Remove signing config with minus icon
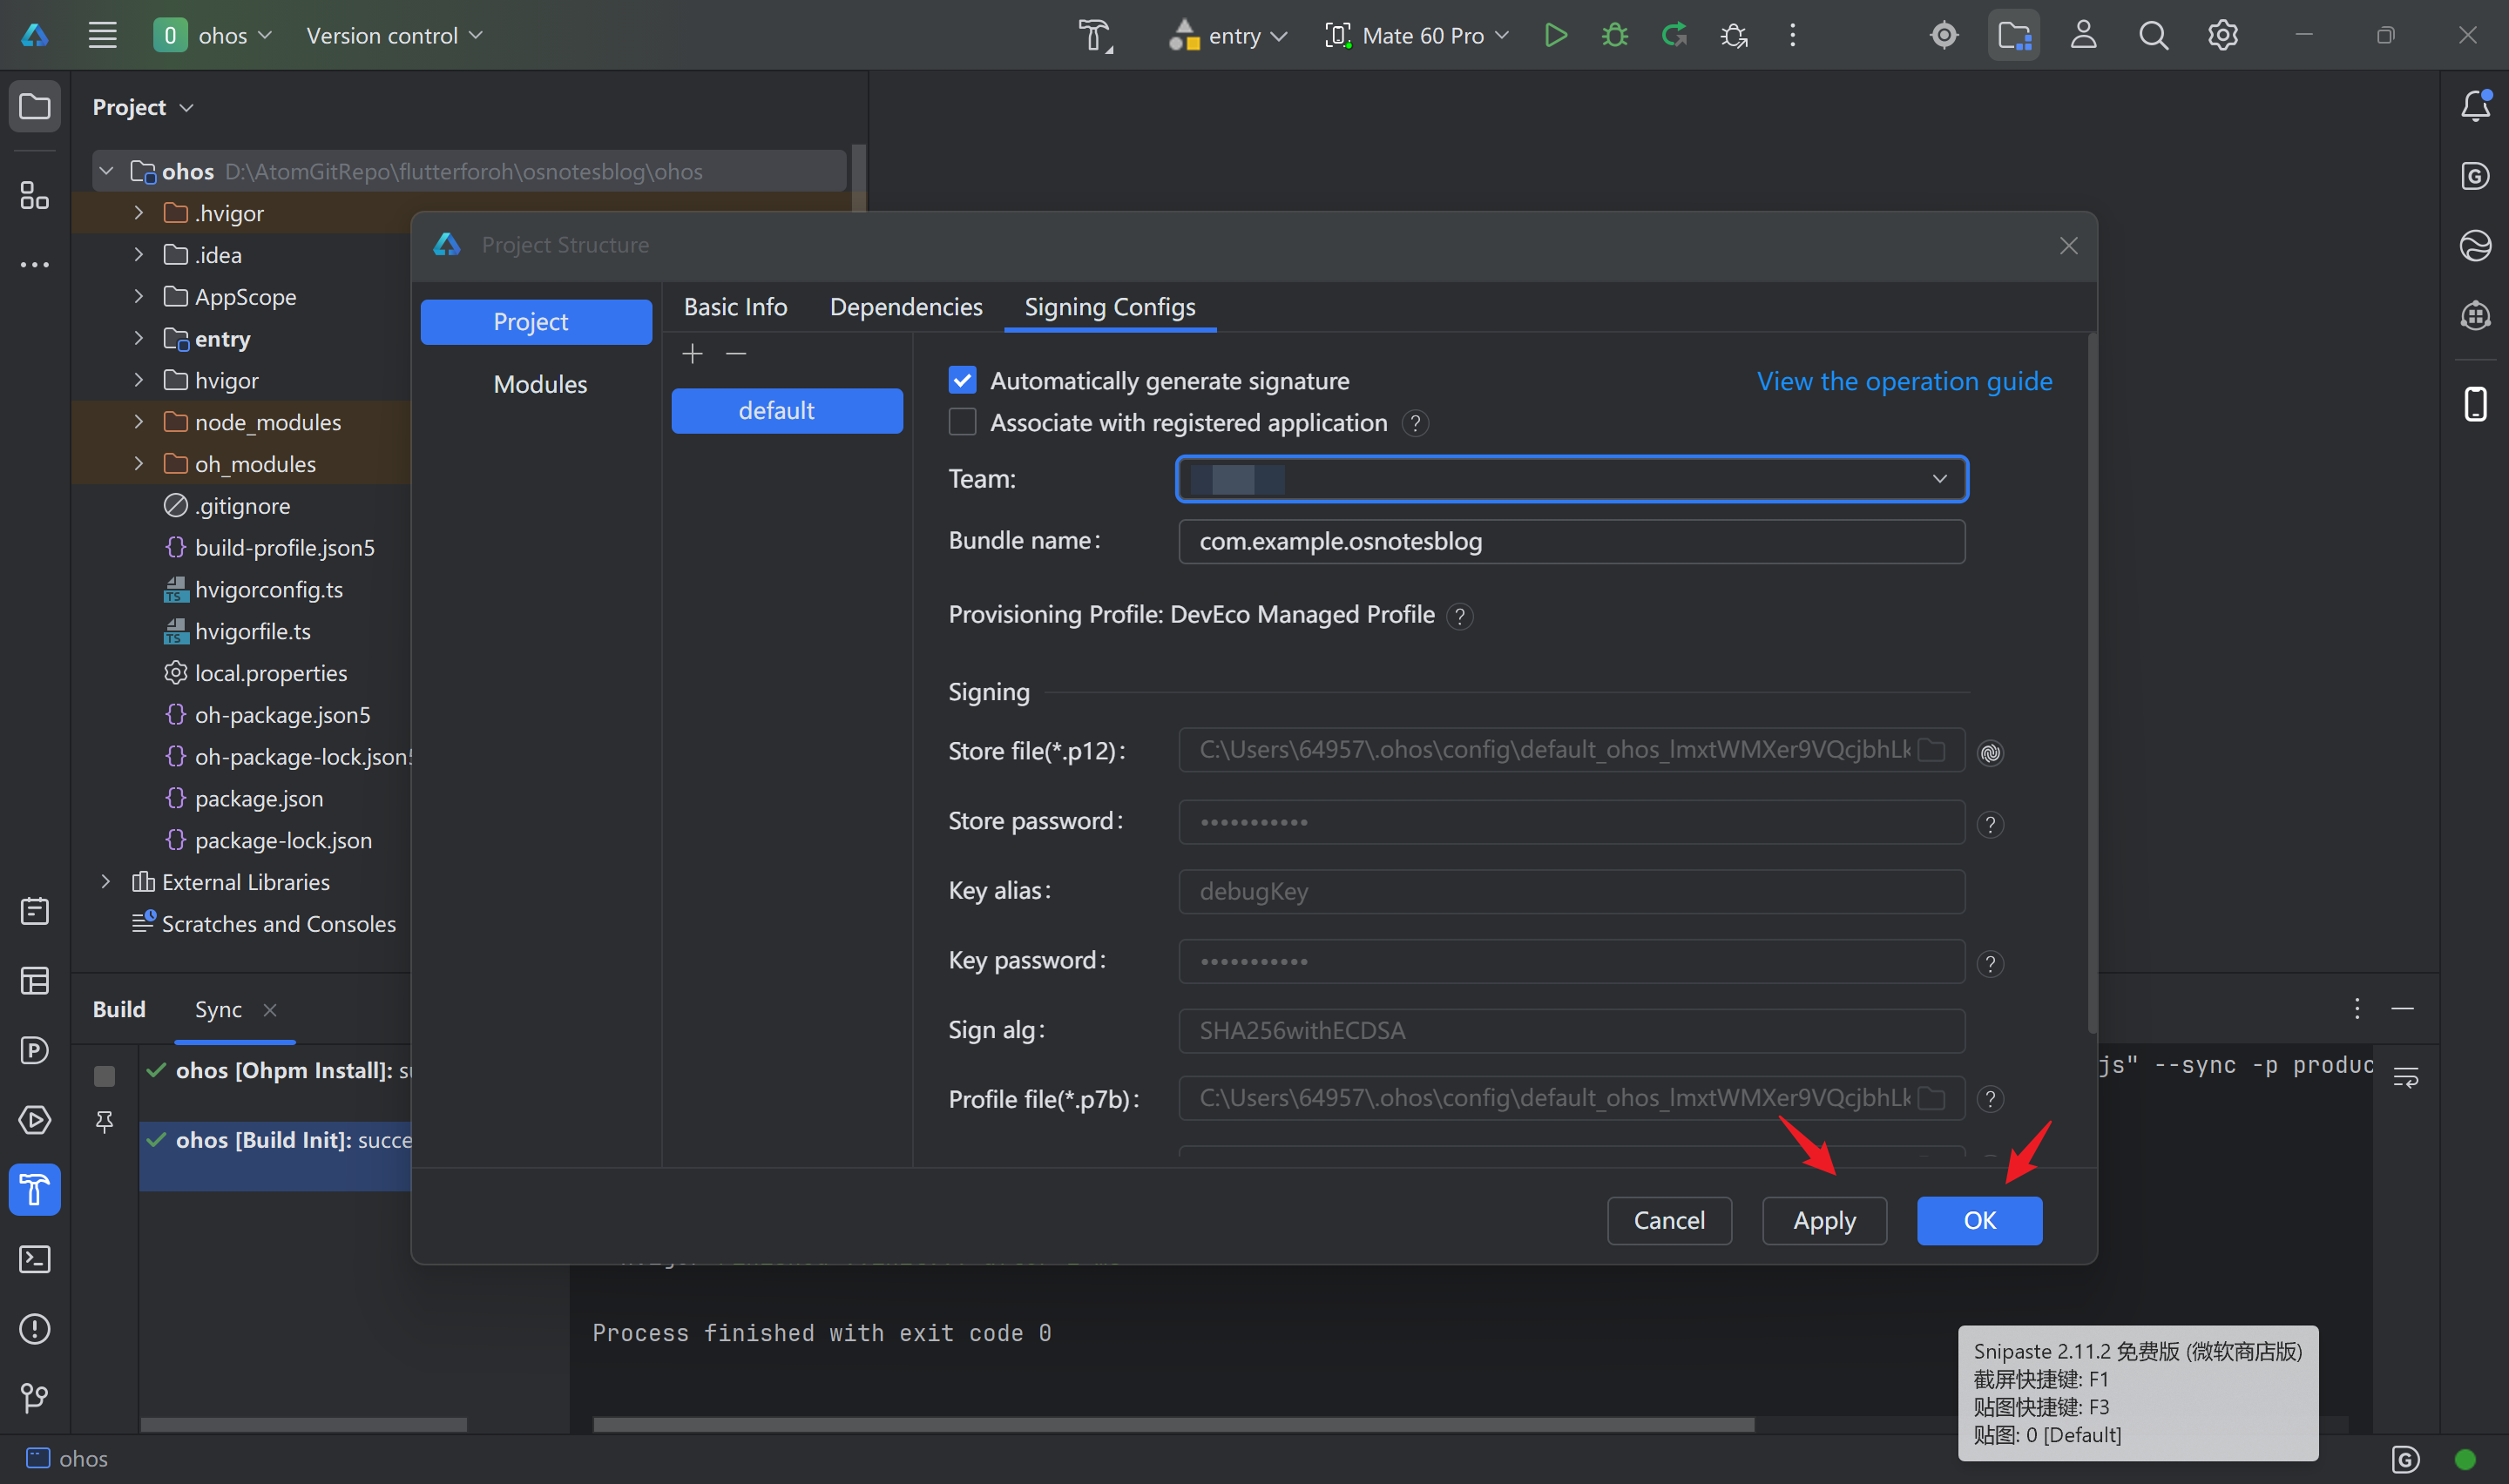Screen dimensions: 2509x1484 point(736,353)
